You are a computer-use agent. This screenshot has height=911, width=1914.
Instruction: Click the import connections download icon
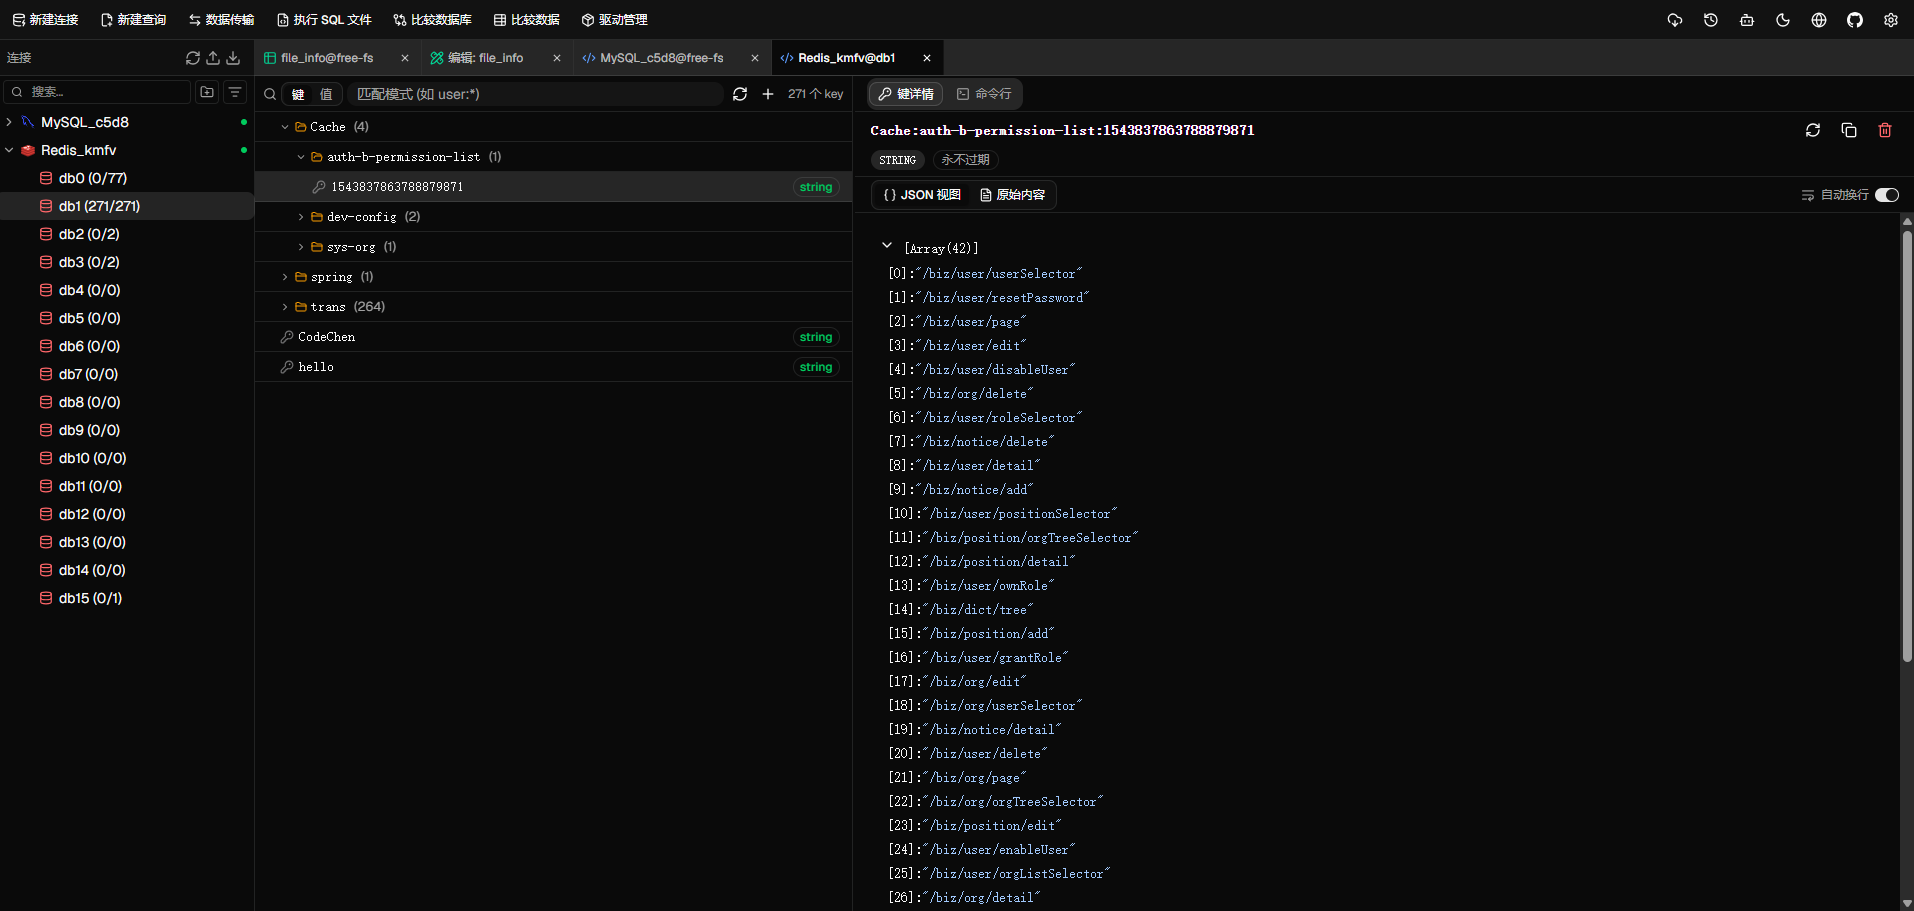(233, 58)
